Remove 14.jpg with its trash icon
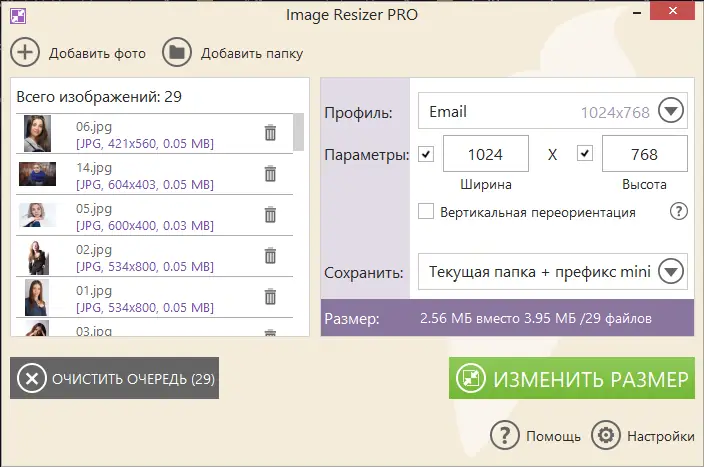This screenshot has height=467, width=704. 270,174
